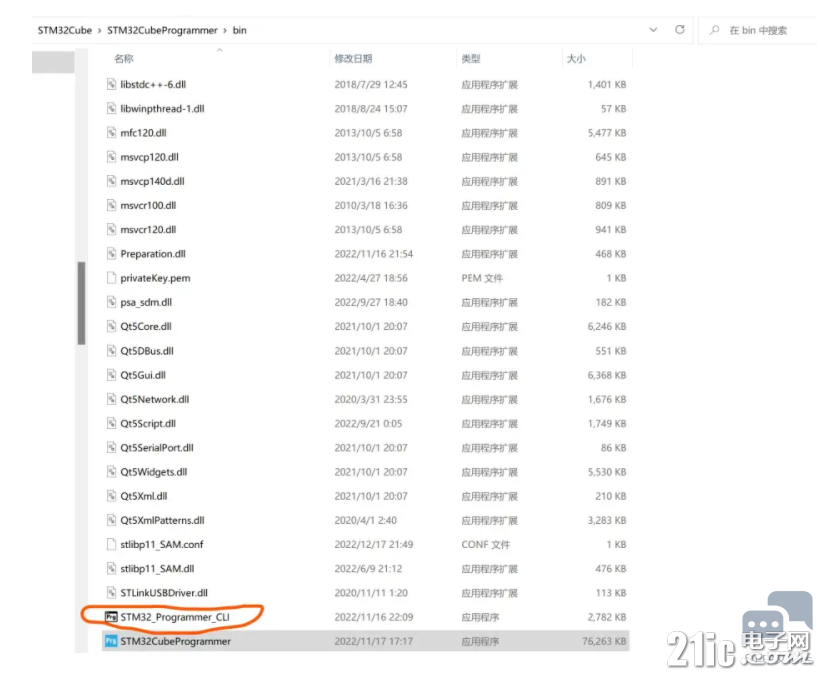Select the file name STM32_Programmer_CLI
The image size is (821, 674).
point(175,617)
